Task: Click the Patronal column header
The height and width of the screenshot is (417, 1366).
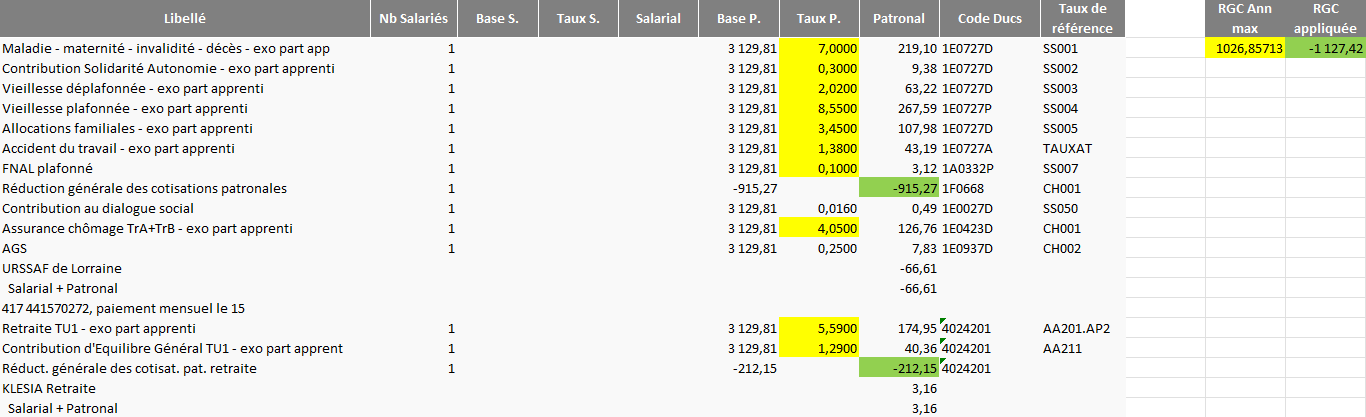Action: point(899,18)
